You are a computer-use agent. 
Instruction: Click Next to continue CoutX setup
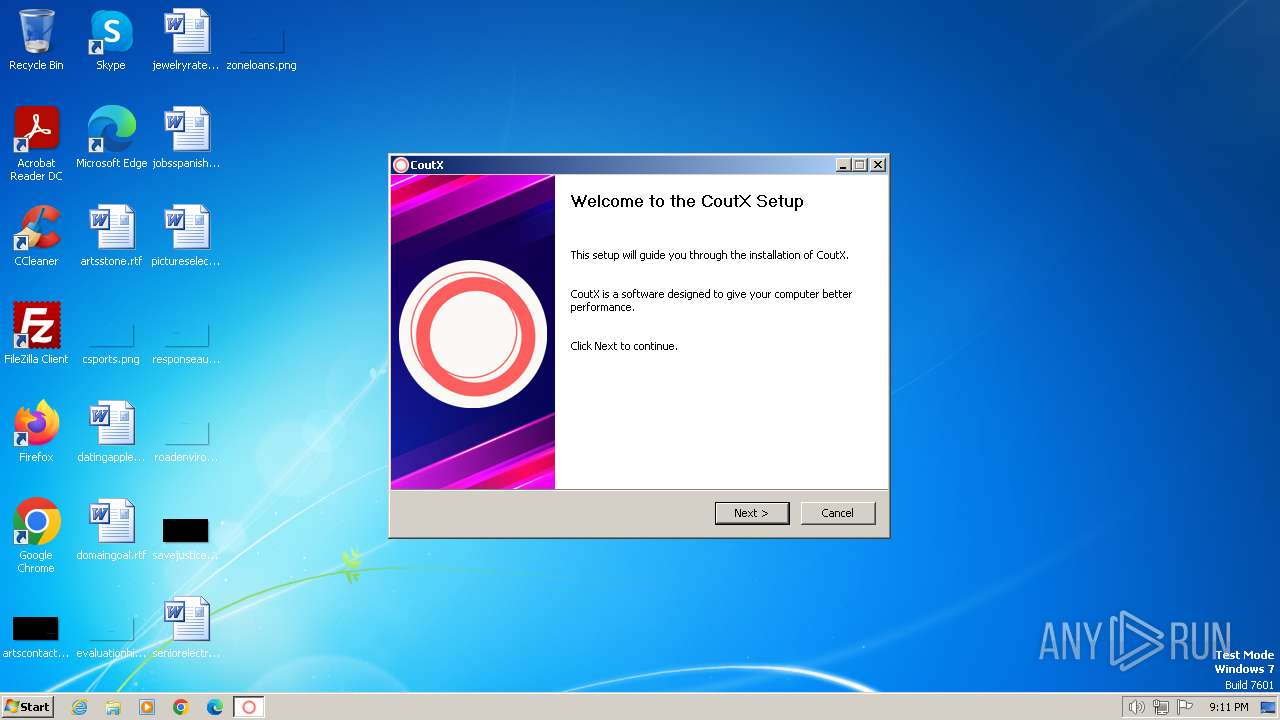tap(752, 513)
